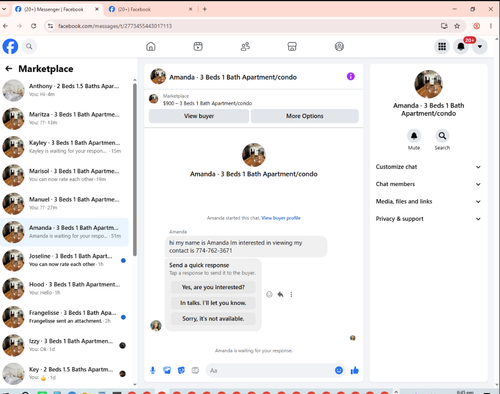Click the address bar URL
500x394 pixels.
[x=115, y=26]
